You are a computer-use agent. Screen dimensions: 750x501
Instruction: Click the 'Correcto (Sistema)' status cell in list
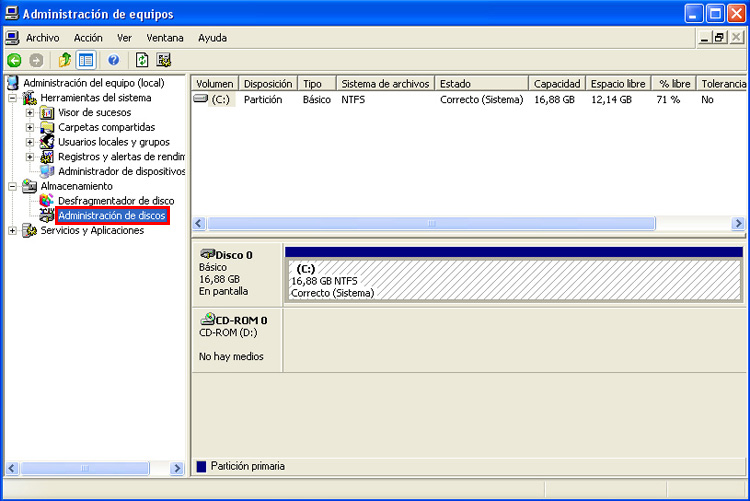[x=482, y=100]
